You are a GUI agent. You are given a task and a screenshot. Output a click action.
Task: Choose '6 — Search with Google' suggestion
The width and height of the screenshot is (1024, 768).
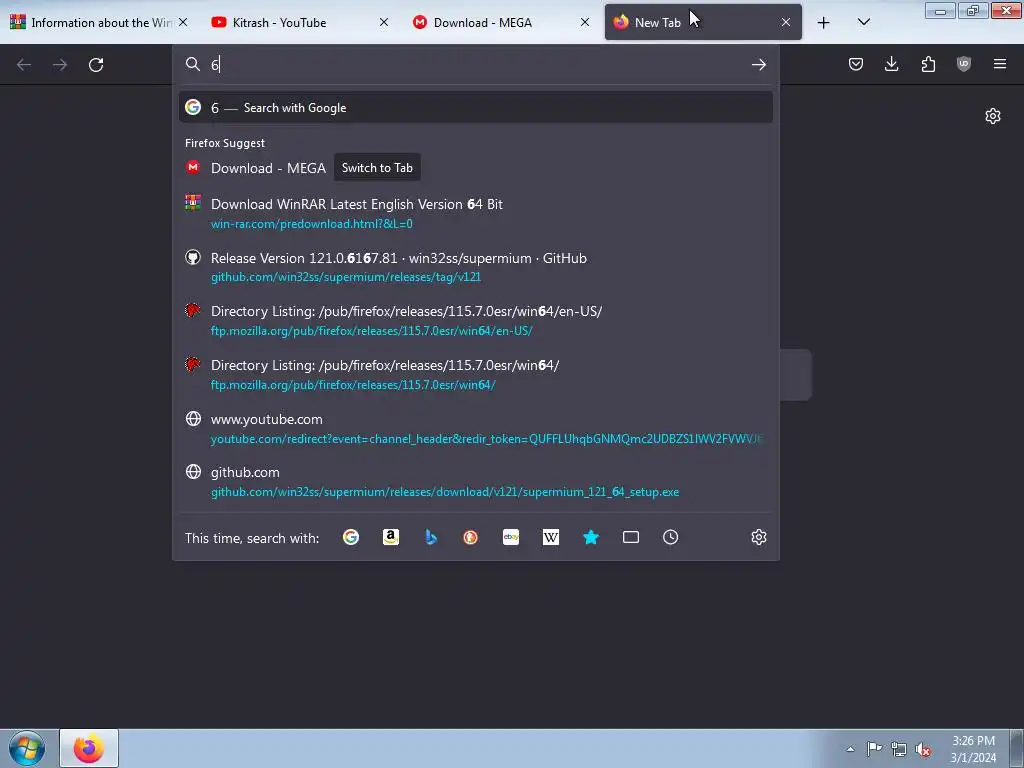pos(475,108)
